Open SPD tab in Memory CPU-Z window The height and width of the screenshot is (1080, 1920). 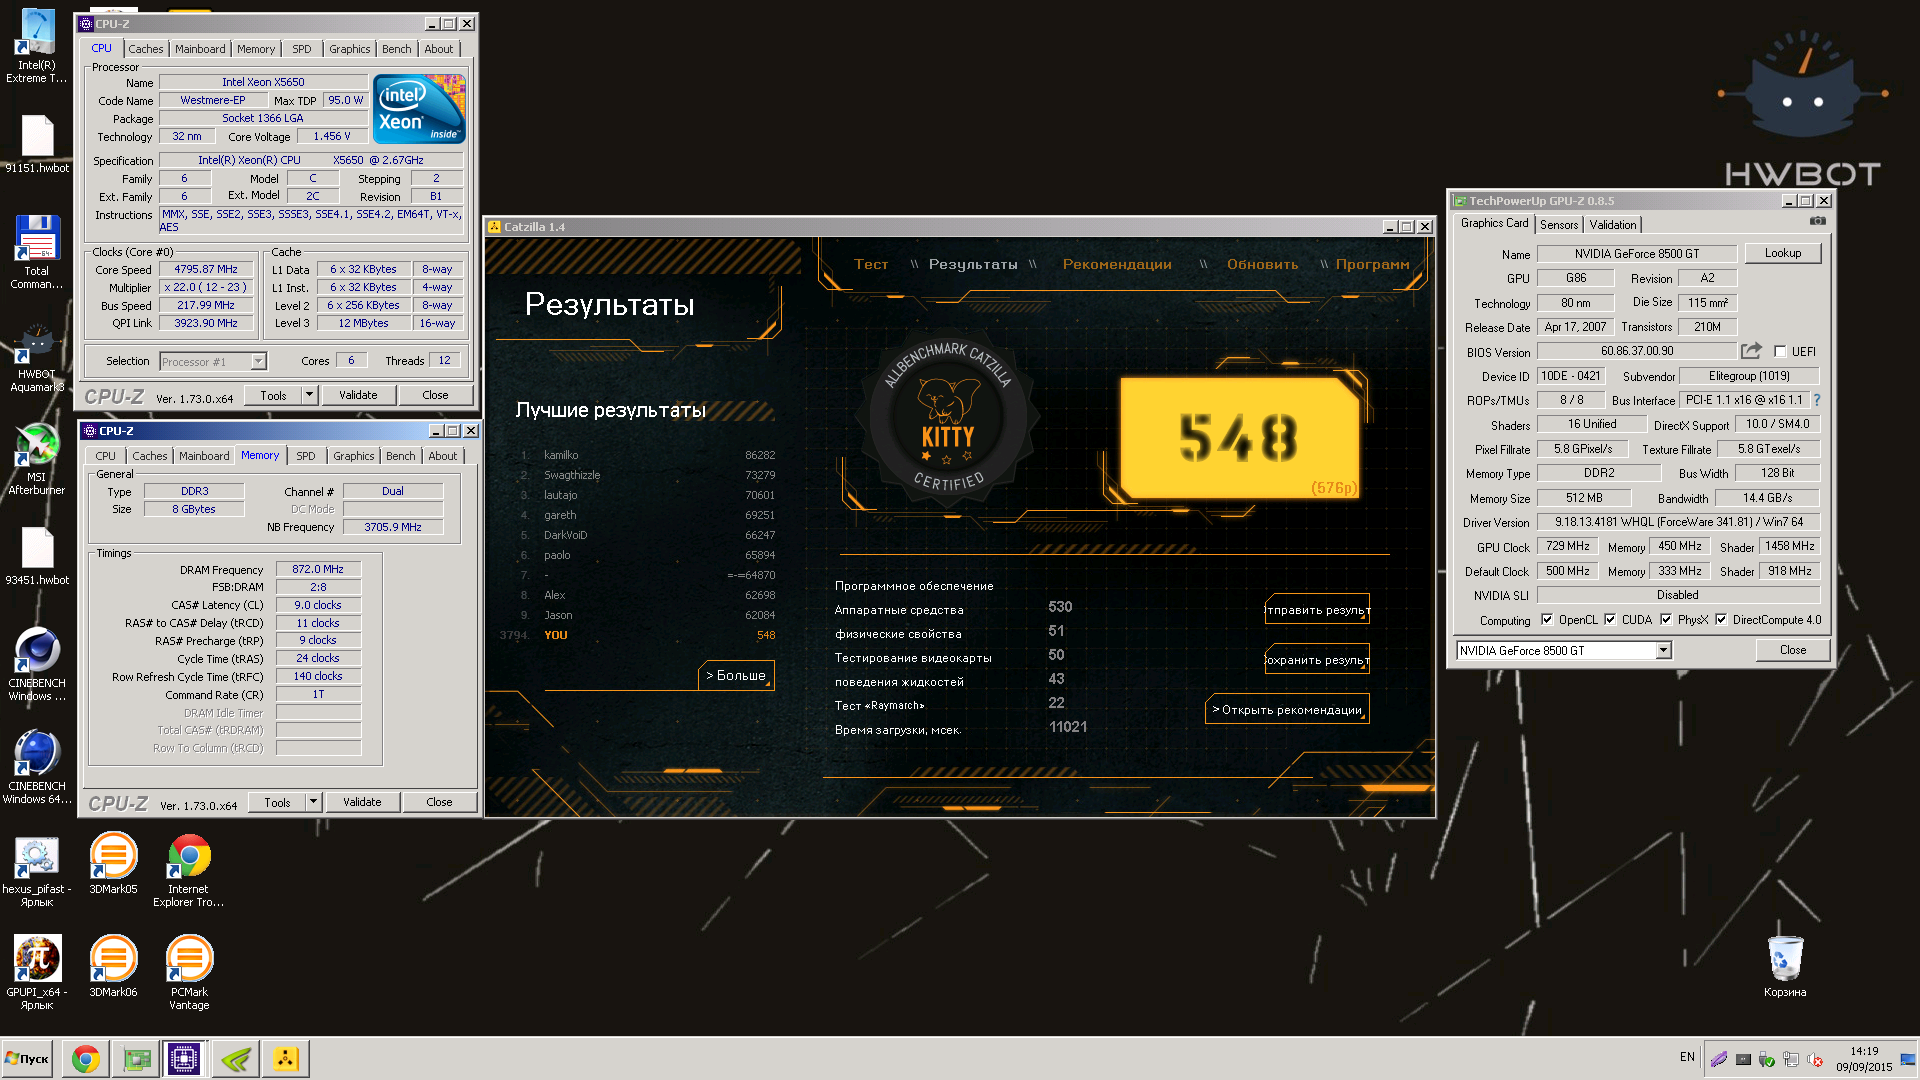pos(306,456)
